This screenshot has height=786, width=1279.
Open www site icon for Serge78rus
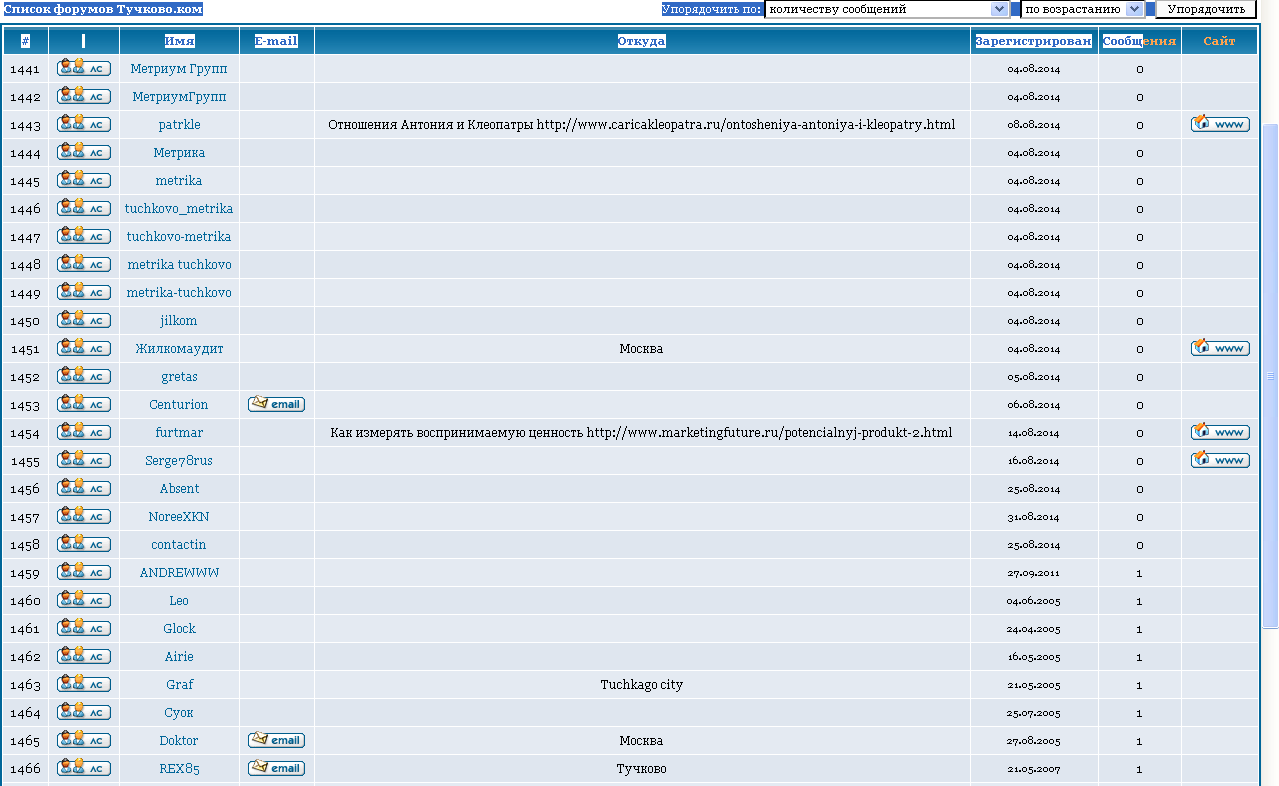[1220, 459]
